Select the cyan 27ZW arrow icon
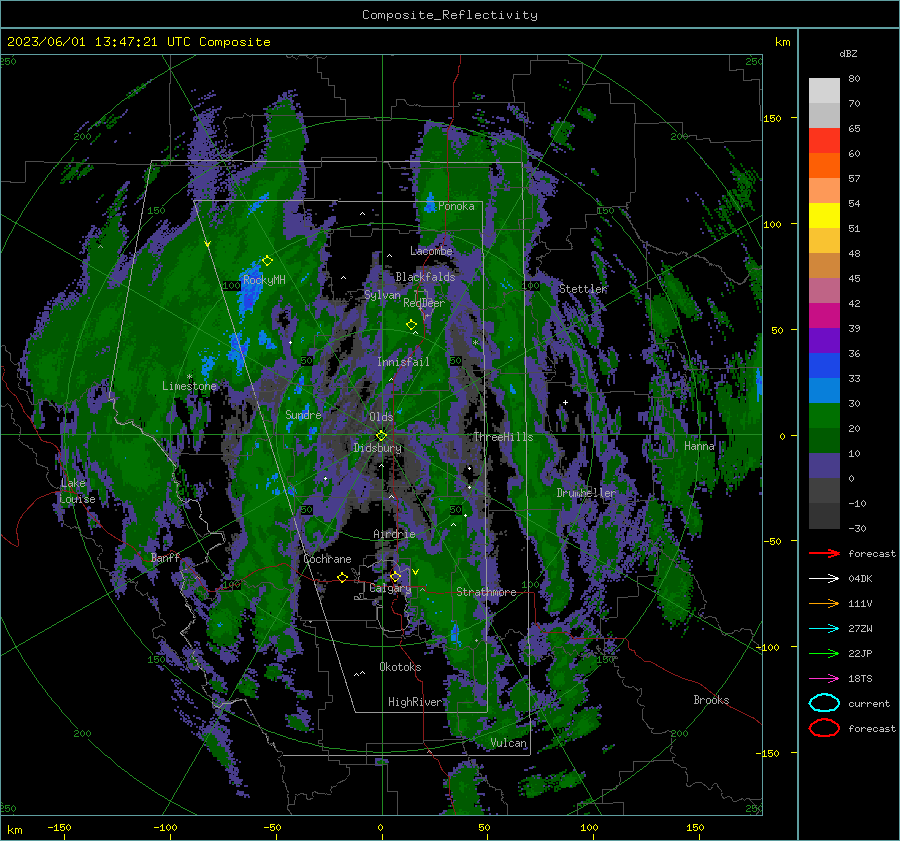This screenshot has width=900, height=841. point(824,629)
